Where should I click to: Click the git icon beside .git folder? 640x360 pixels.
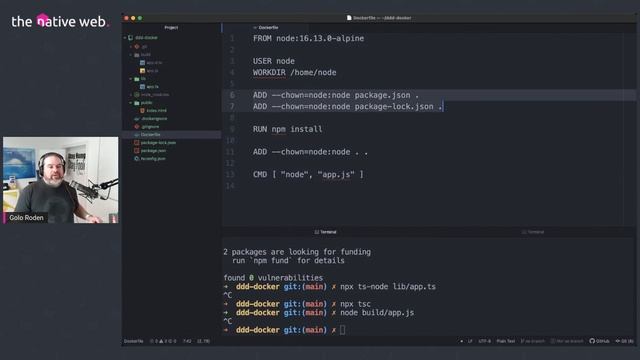137,47
